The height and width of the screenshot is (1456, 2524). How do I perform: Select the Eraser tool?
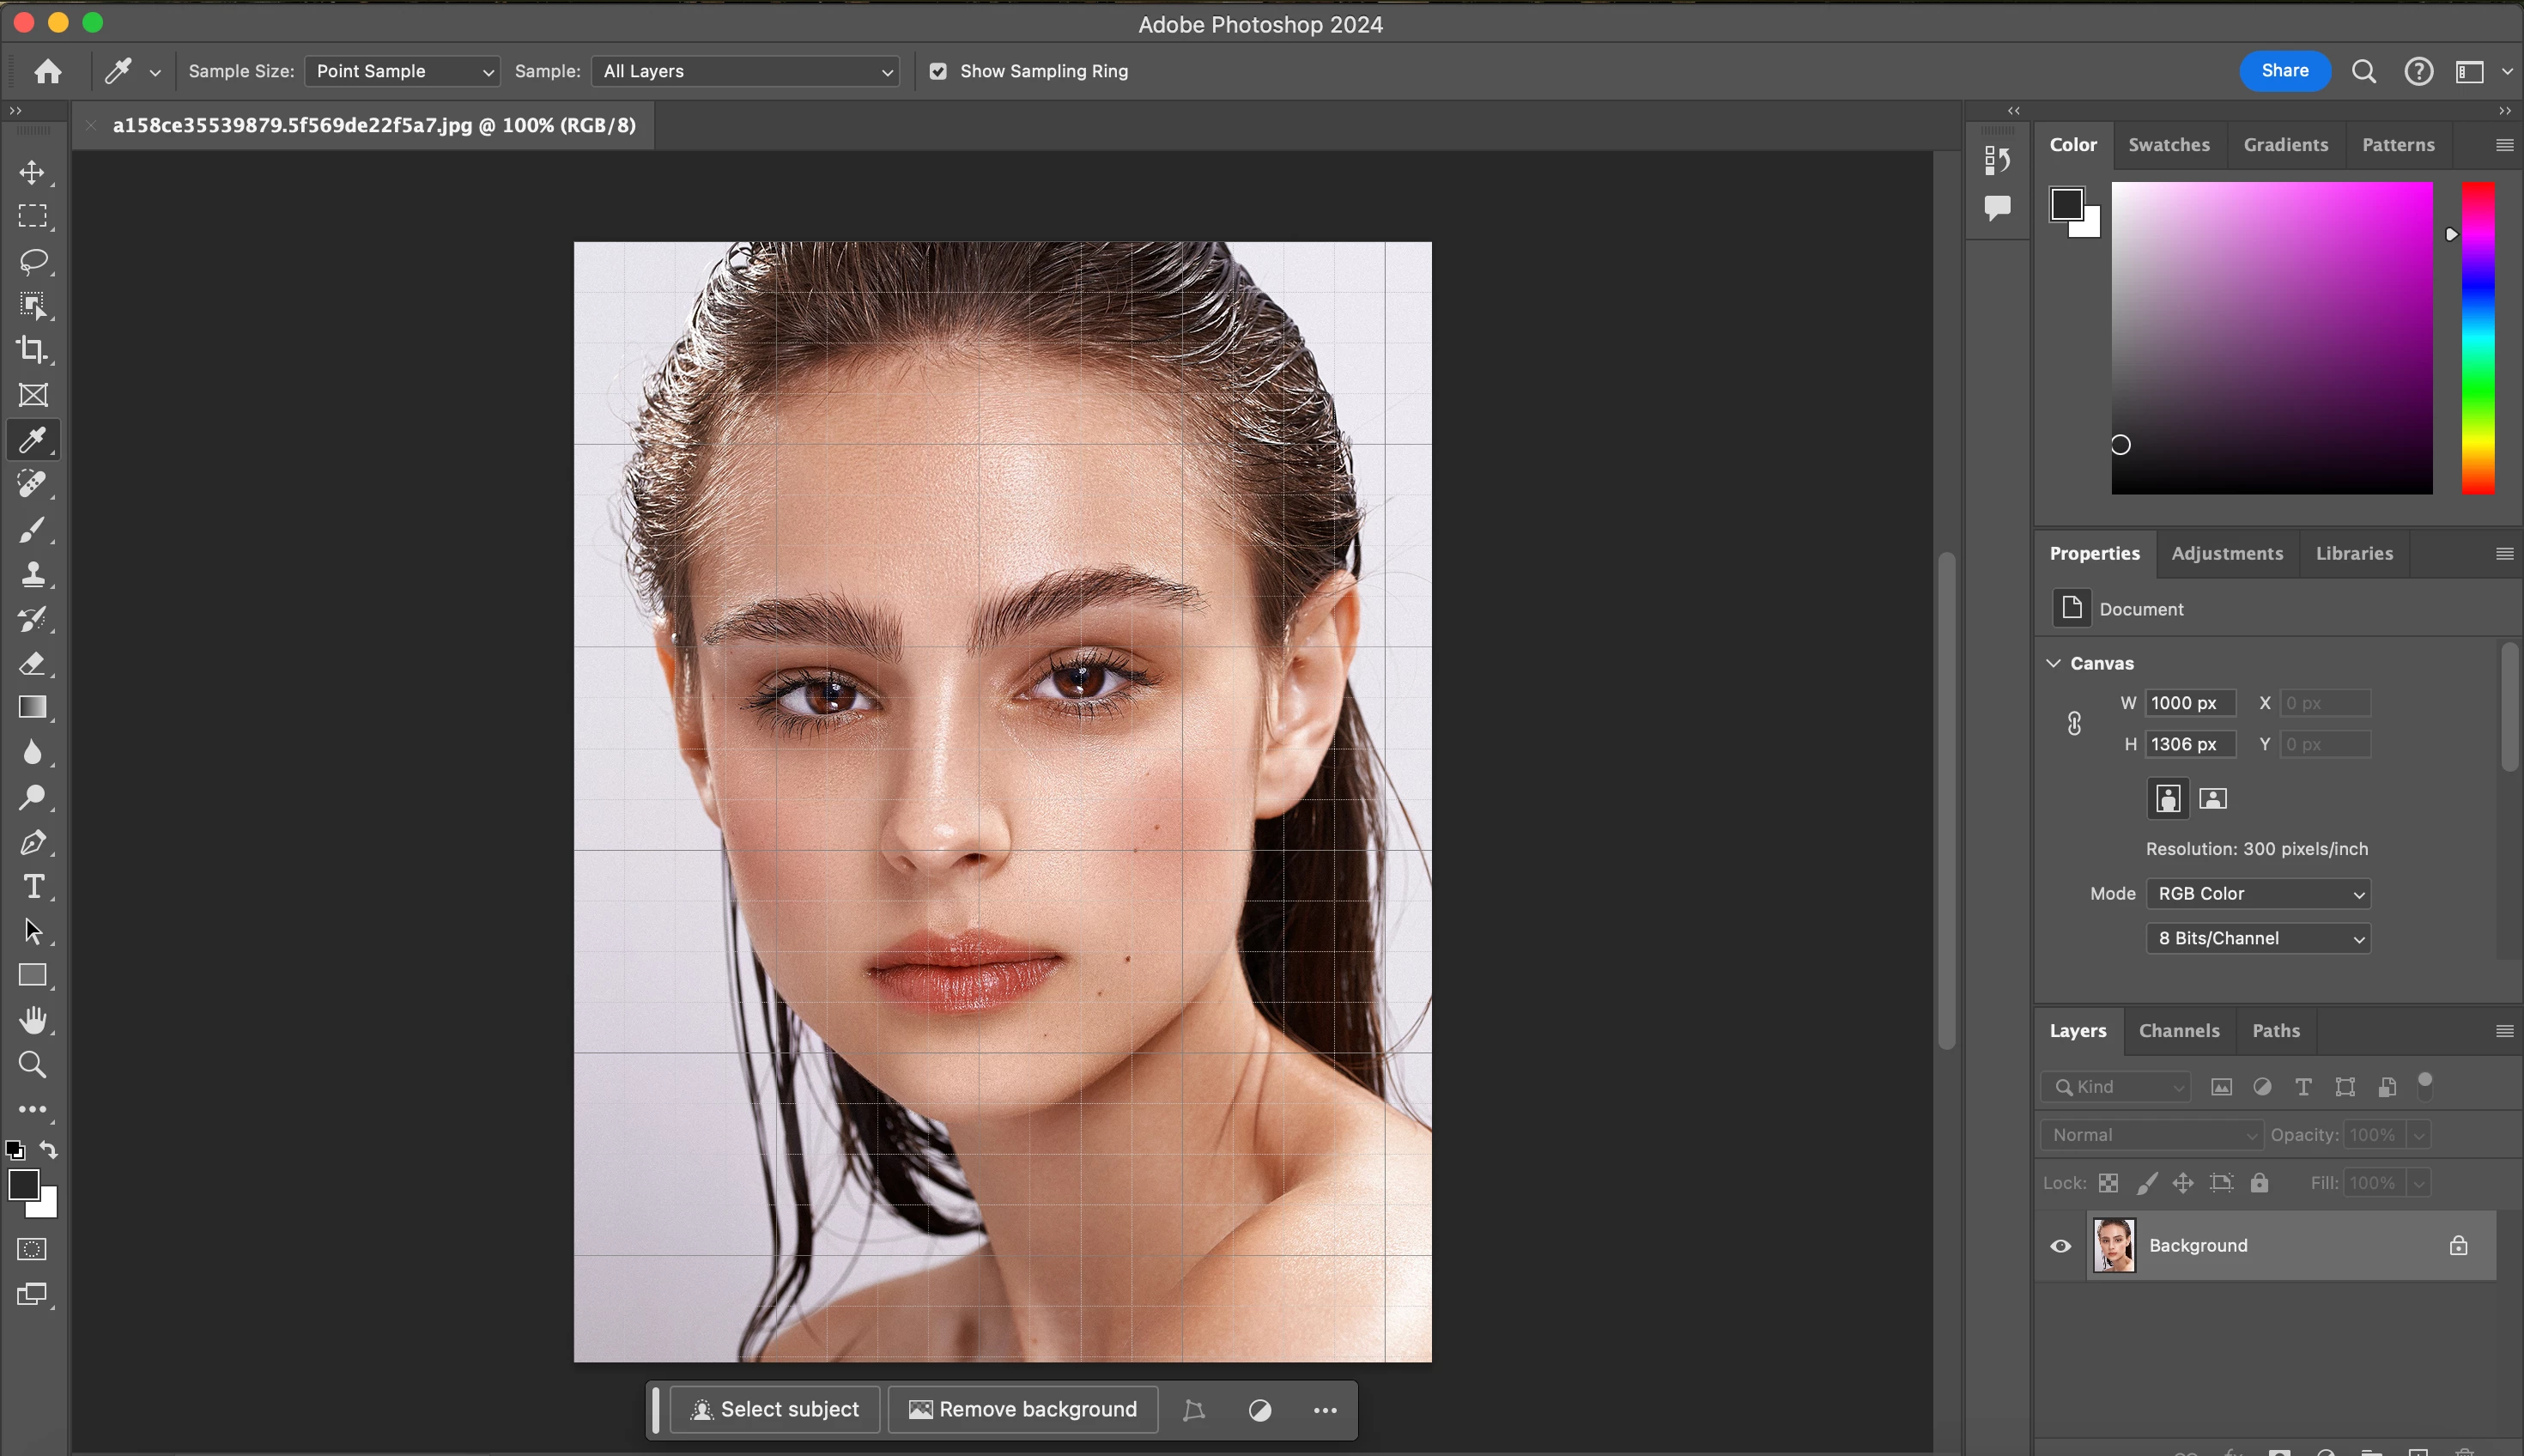(x=32, y=663)
